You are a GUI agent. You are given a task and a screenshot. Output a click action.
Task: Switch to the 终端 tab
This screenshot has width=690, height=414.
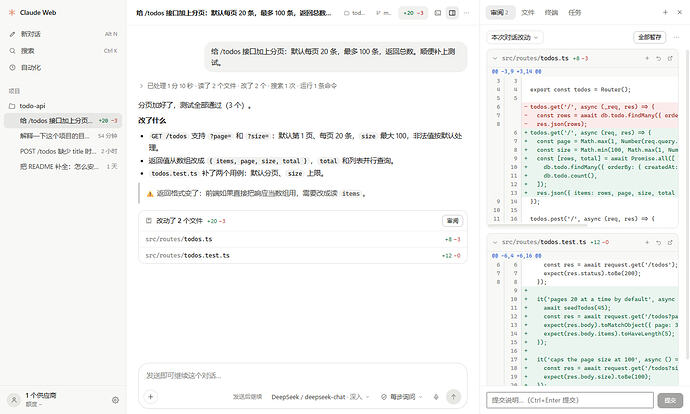[x=551, y=12]
